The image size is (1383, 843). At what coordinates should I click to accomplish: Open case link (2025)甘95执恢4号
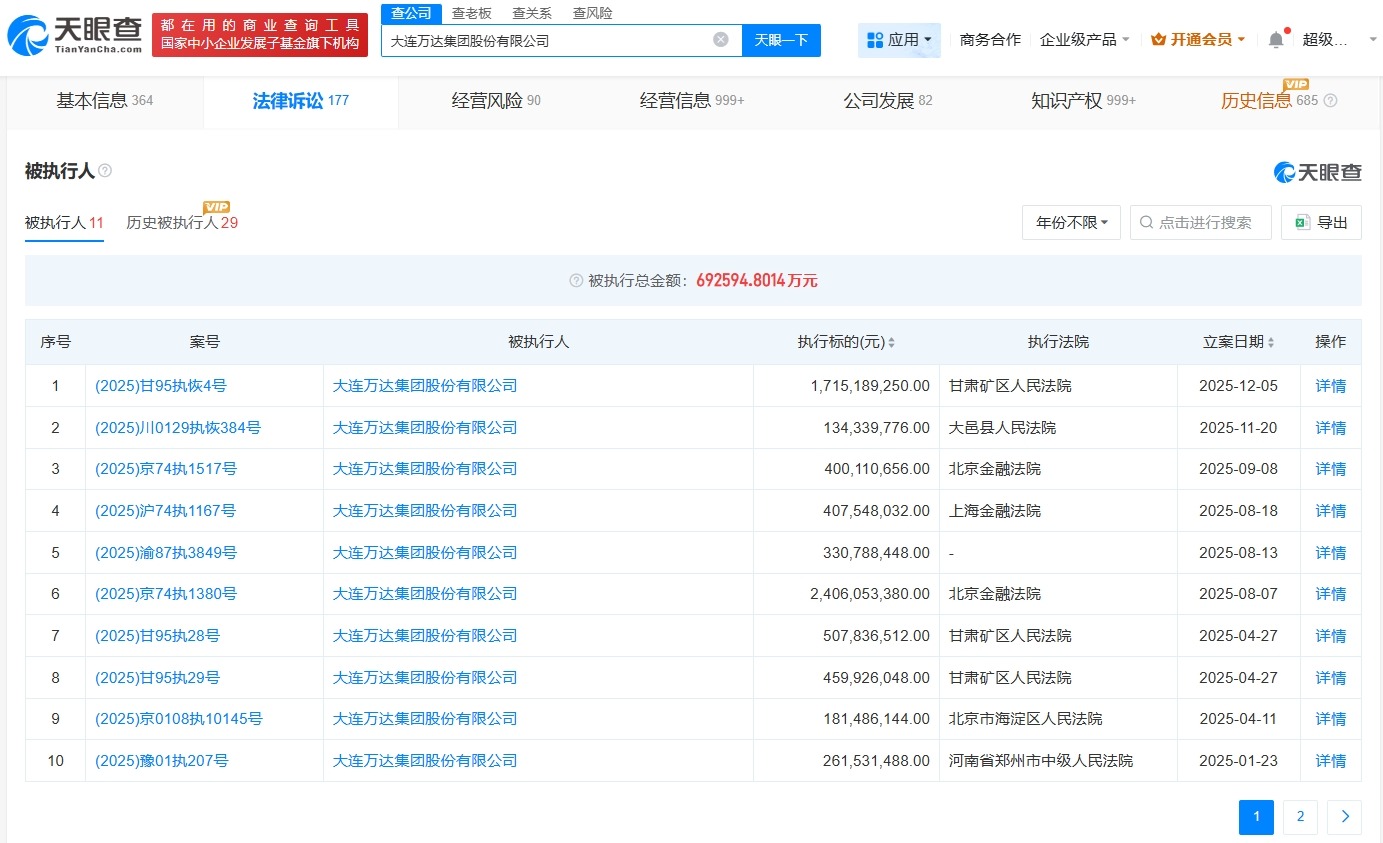click(x=161, y=385)
